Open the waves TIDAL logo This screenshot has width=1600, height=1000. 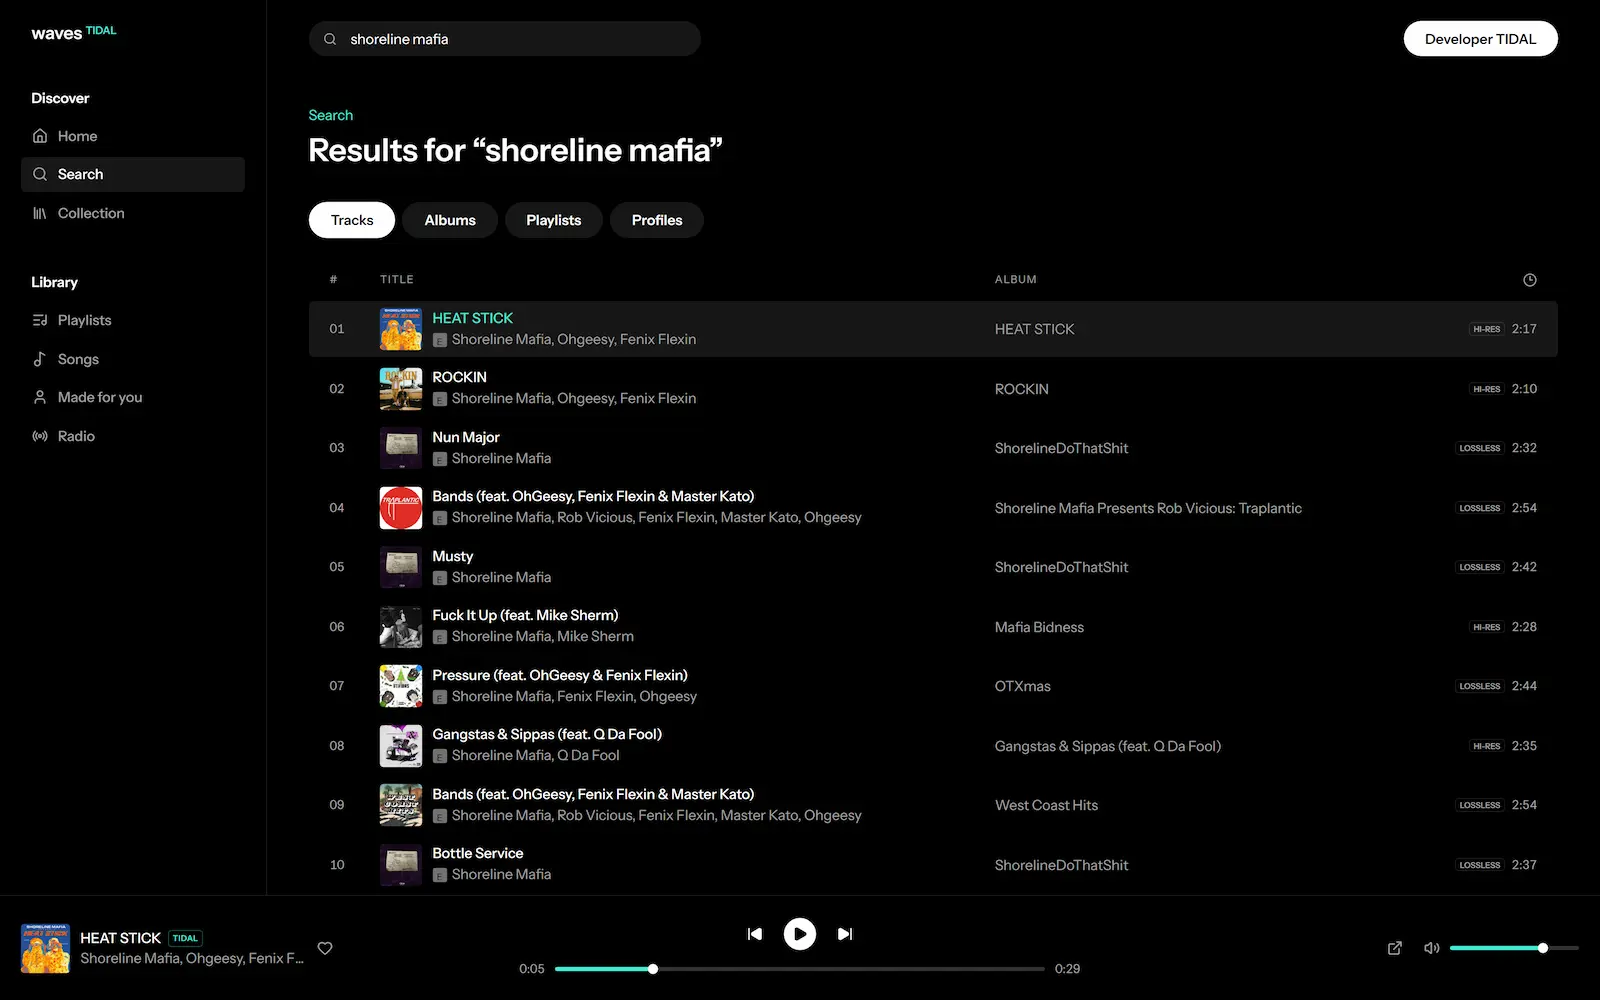(73, 33)
